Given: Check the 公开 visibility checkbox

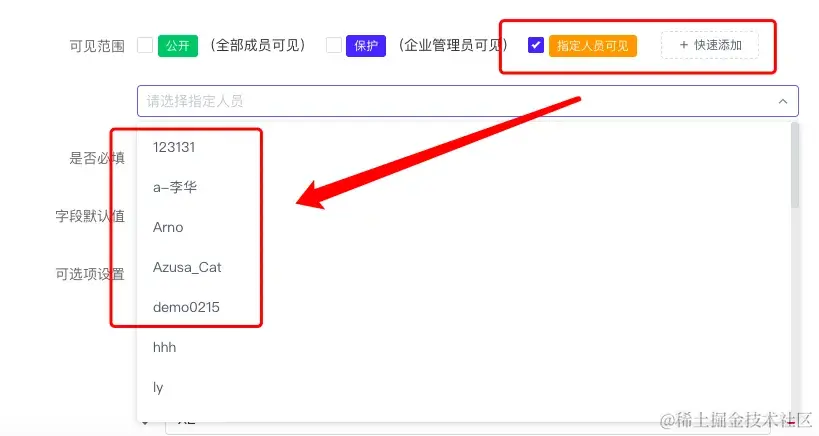Looking at the screenshot, I should click(x=145, y=45).
